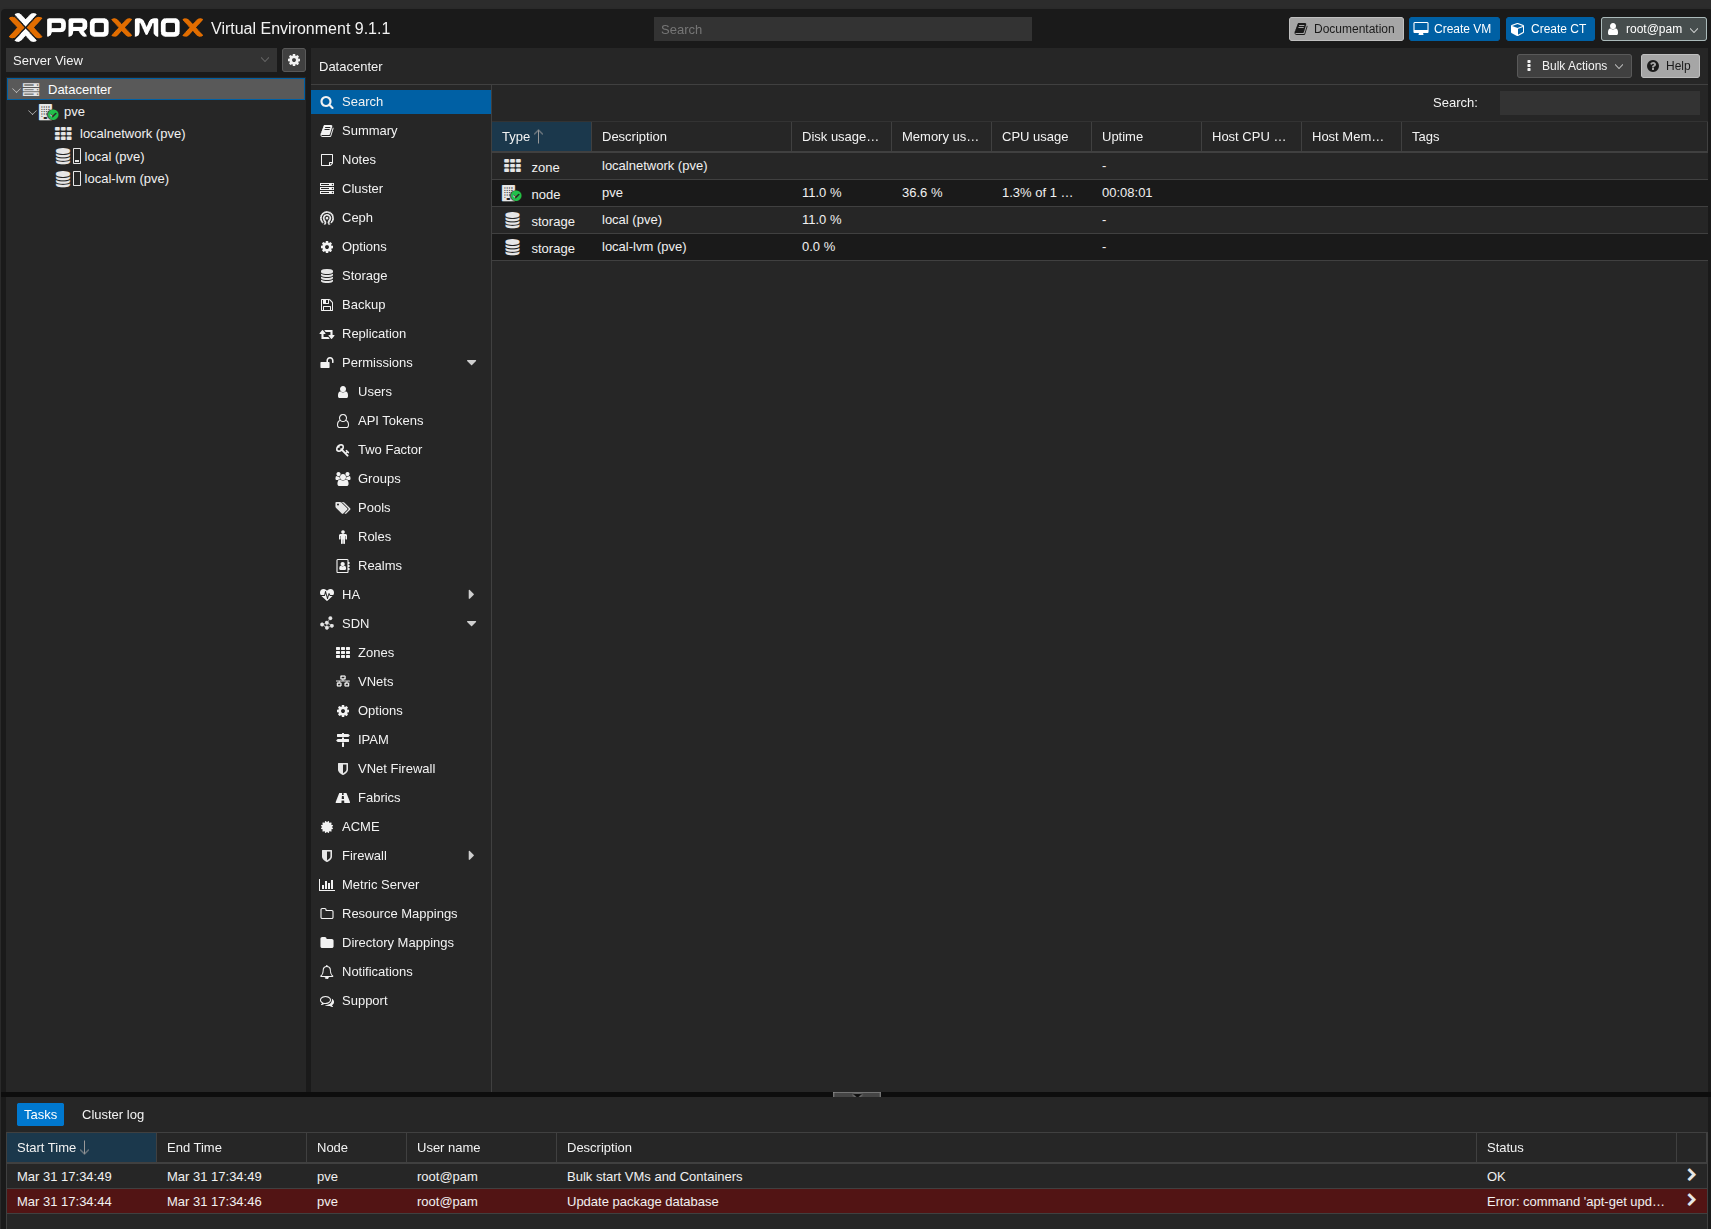
Task: Click the Backup floppy icon
Action: tap(327, 305)
